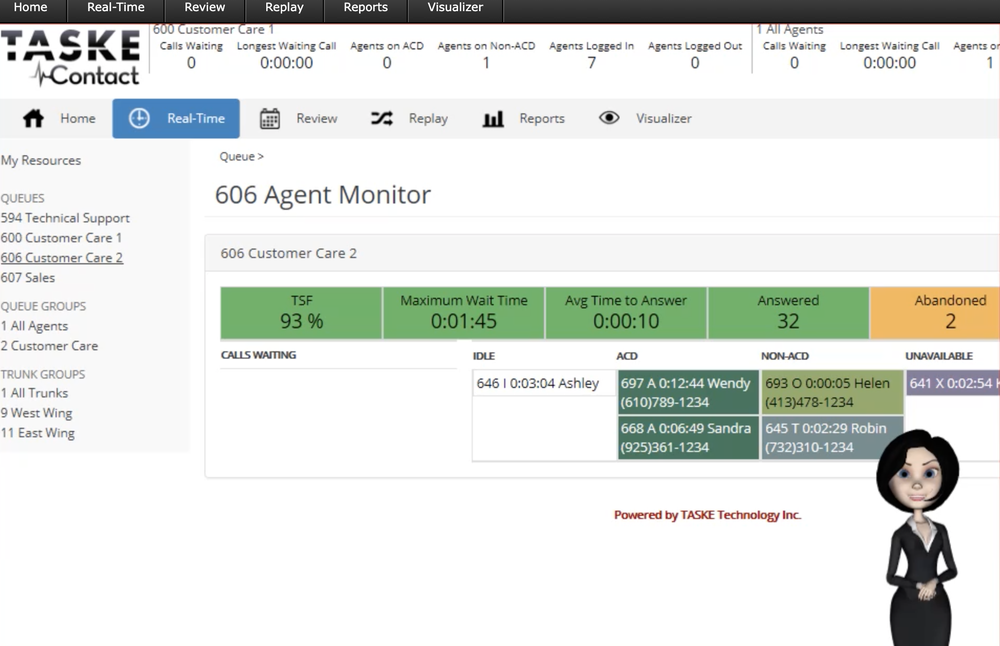Click the eye icon beside Visualizer
This screenshot has width=1000, height=646.
coord(609,117)
